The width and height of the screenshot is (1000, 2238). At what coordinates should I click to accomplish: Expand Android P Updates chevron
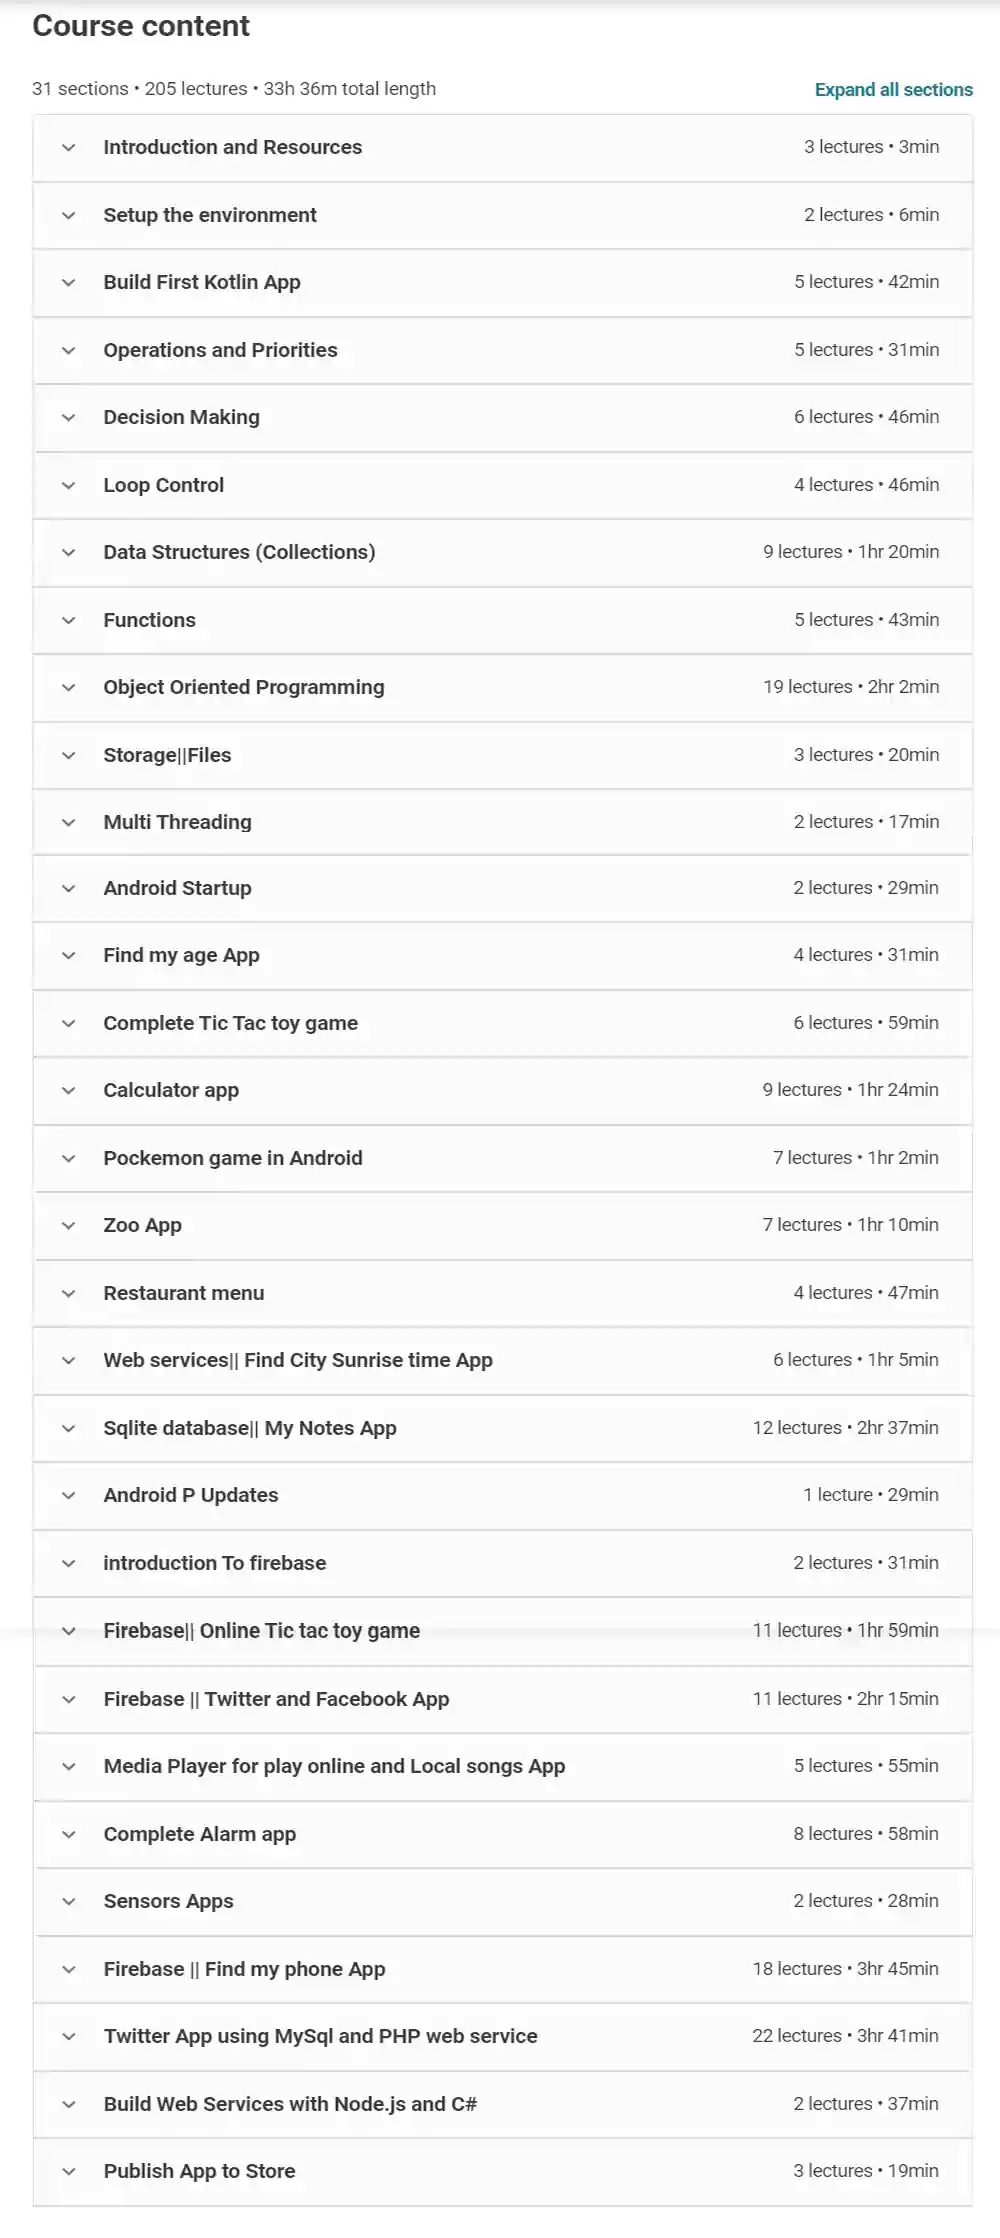69,1496
